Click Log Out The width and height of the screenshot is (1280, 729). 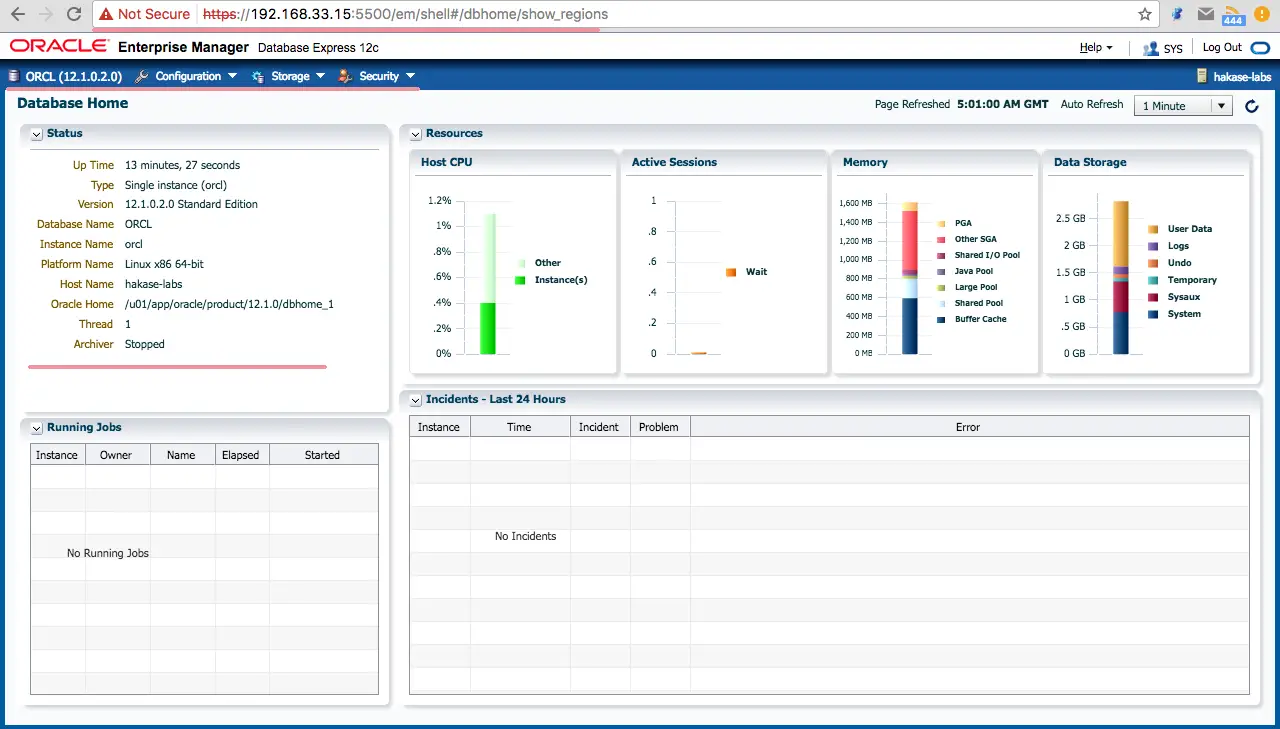[x=1222, y=47]
